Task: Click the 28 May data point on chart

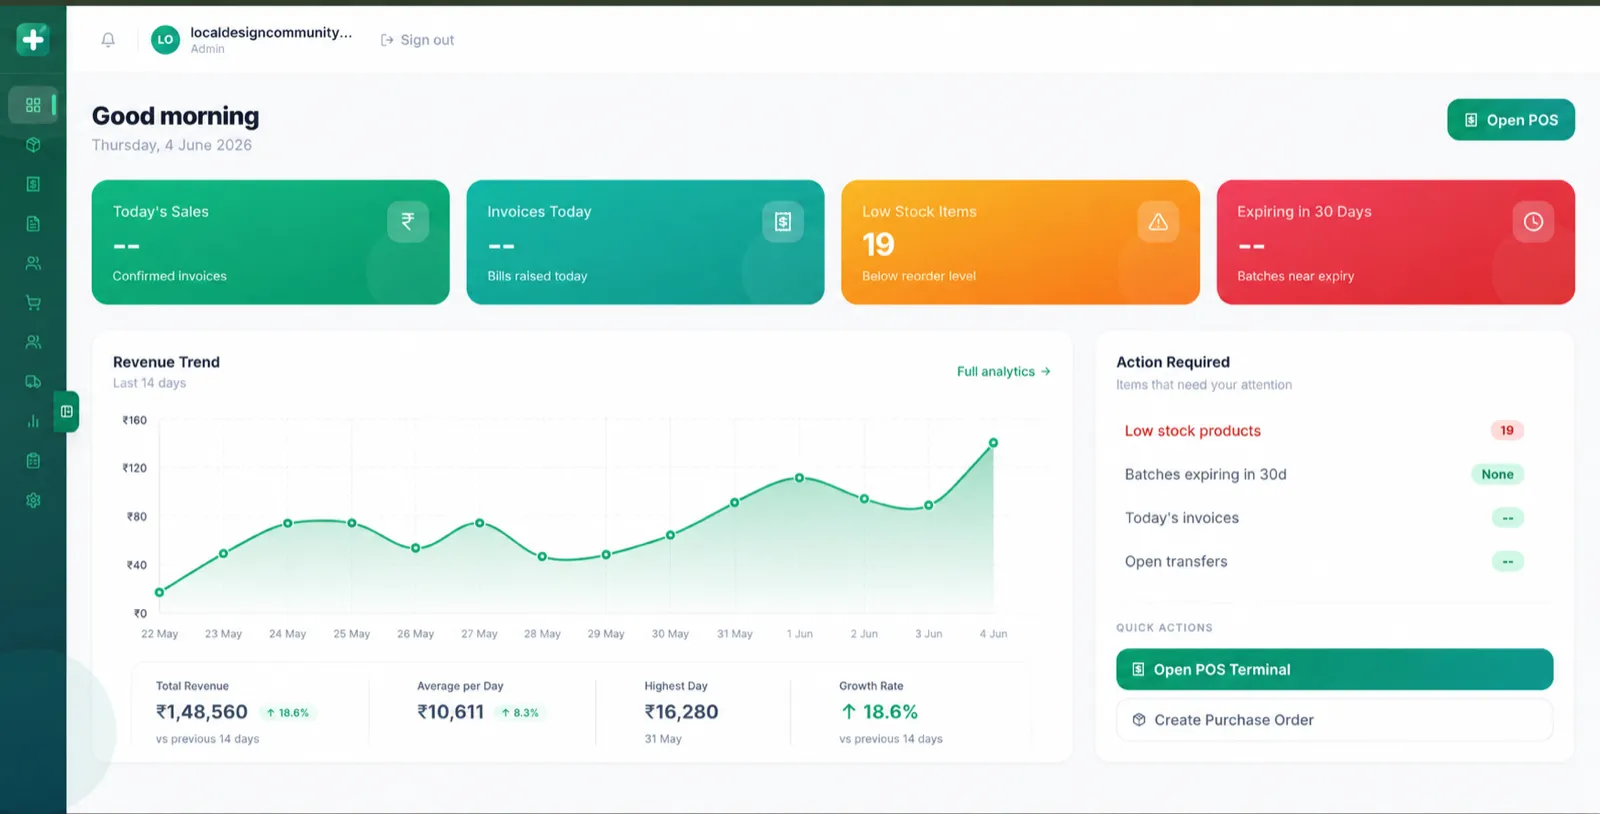Action: pos(542,556)
